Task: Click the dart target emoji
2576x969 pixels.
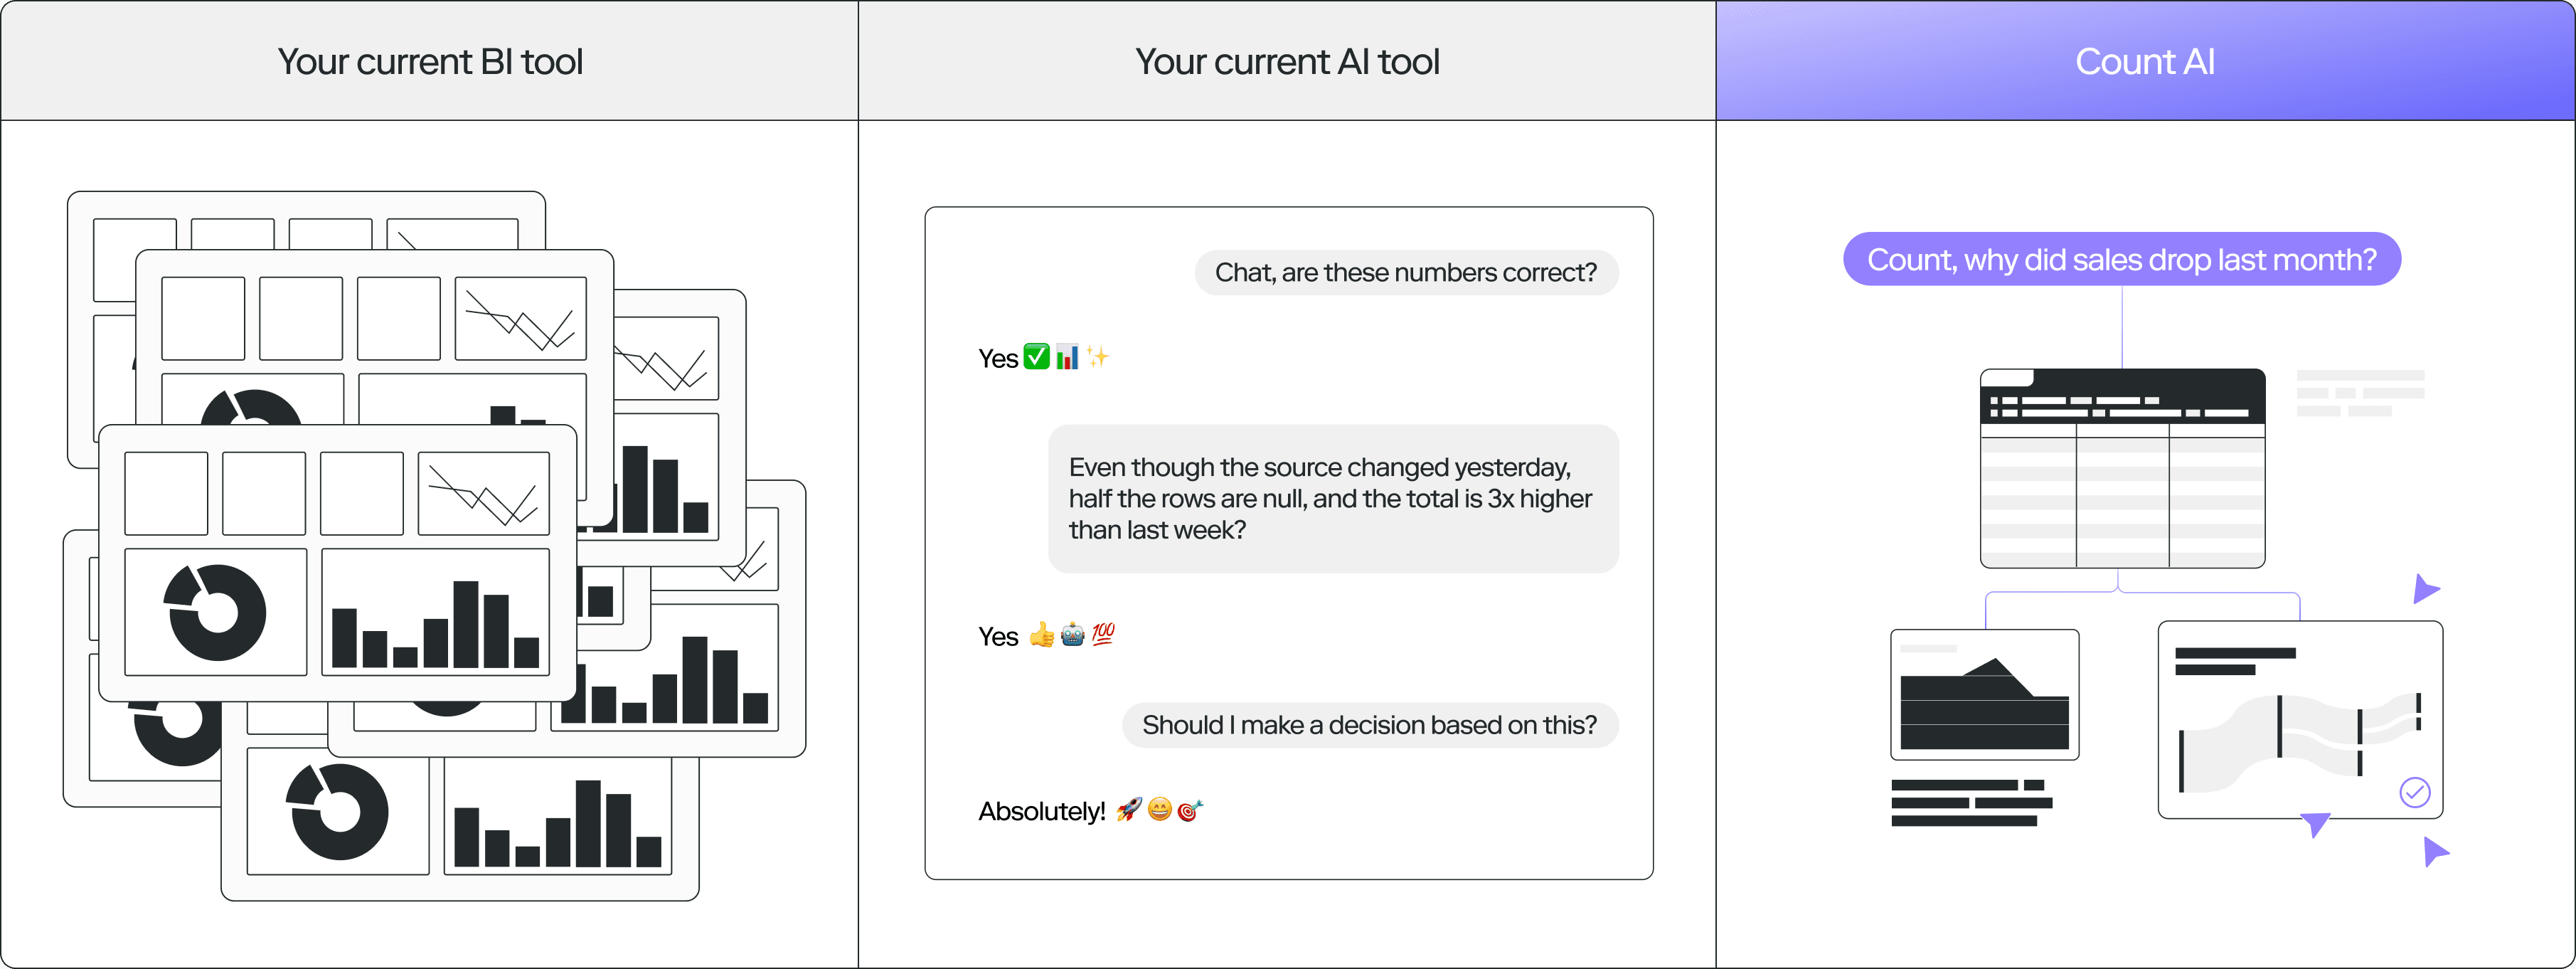Action: [1189, 810]
